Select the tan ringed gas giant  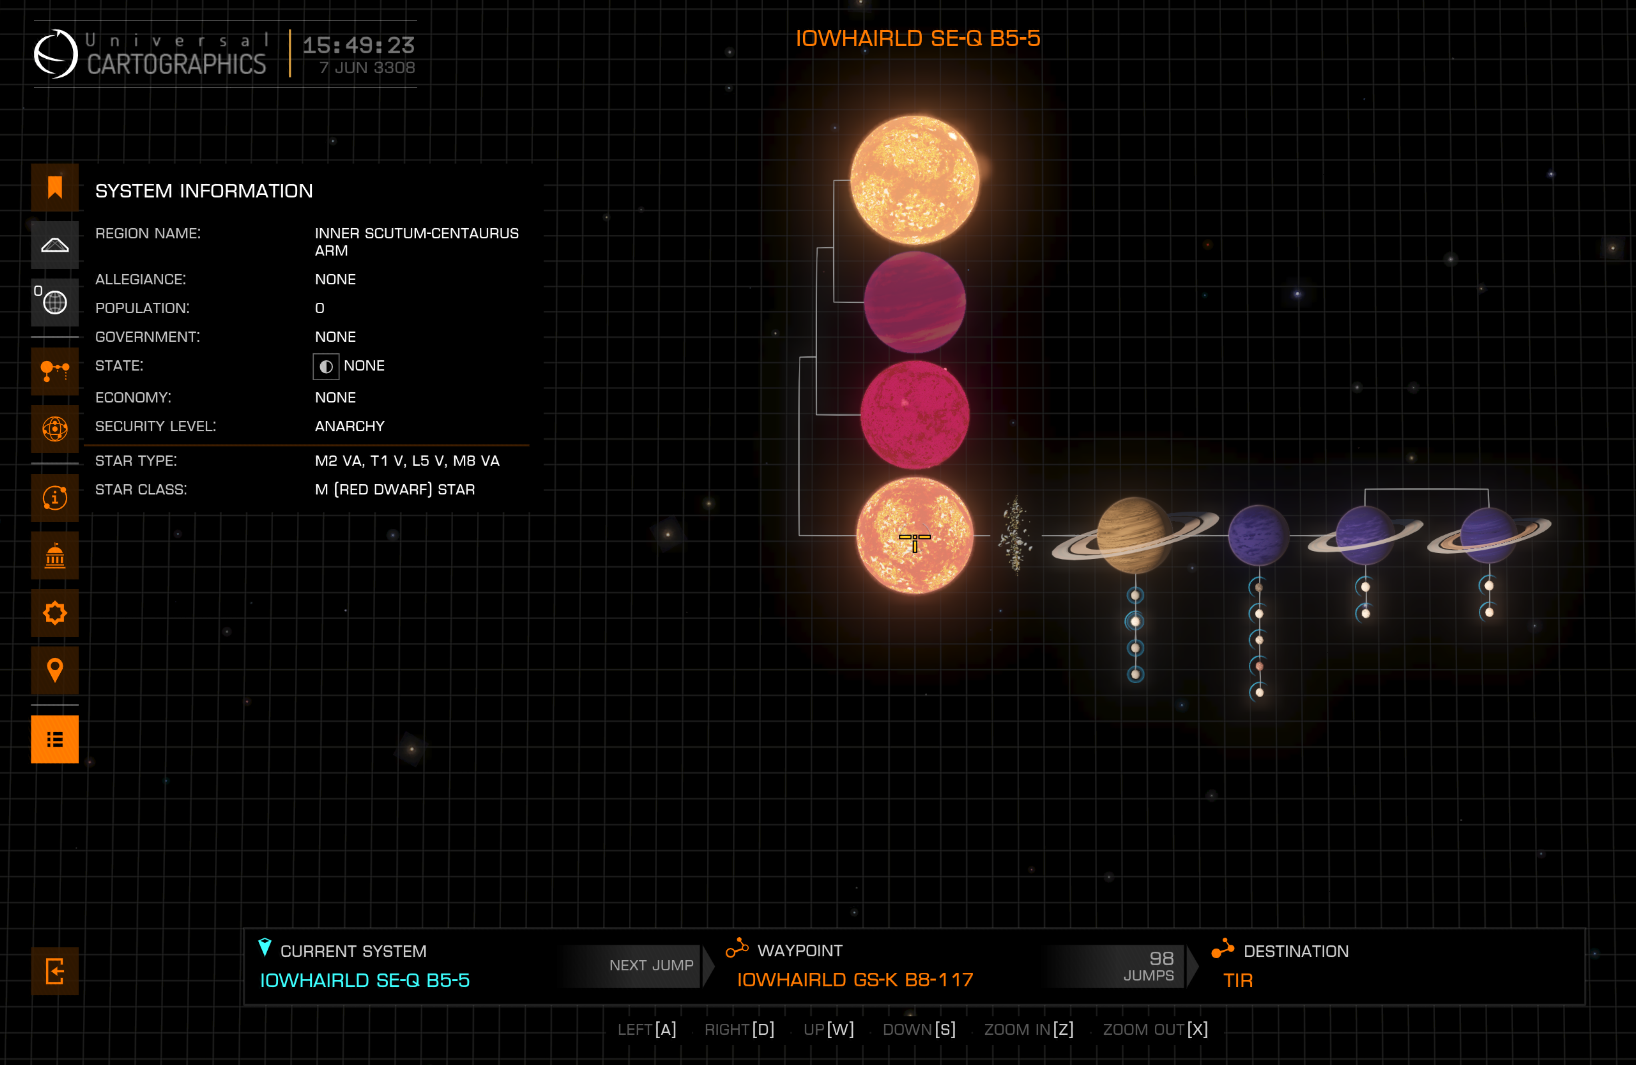coord(1135,535)
